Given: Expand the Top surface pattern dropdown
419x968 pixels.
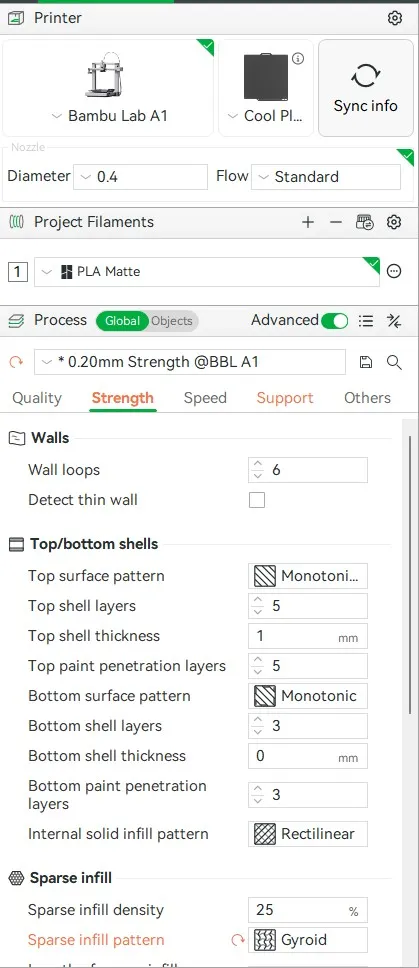Looking at the screenshot, I should point(308,576).
